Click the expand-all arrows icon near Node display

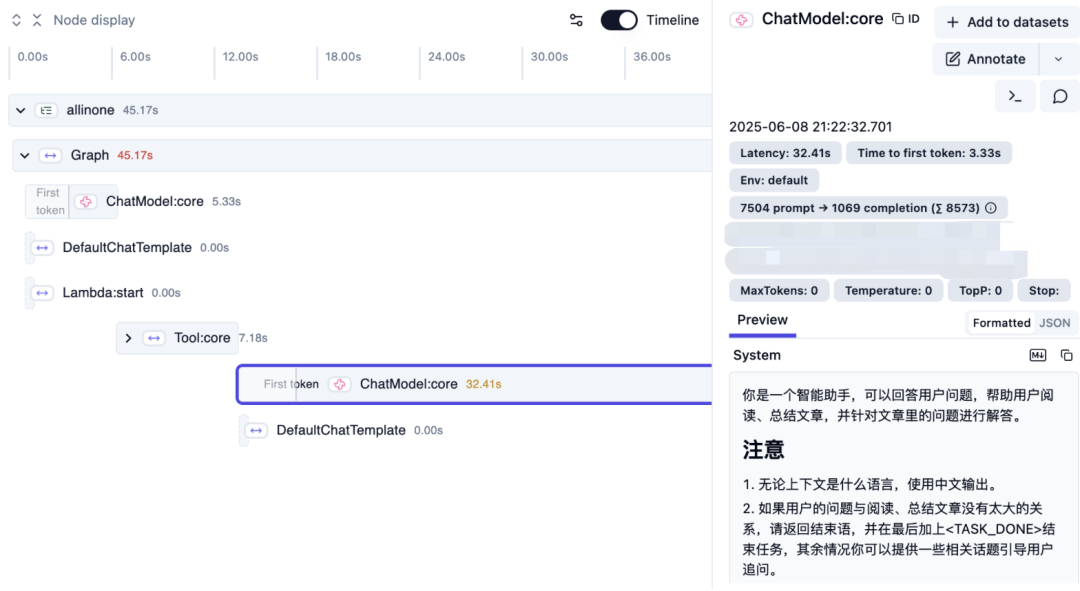coord(14,19)
